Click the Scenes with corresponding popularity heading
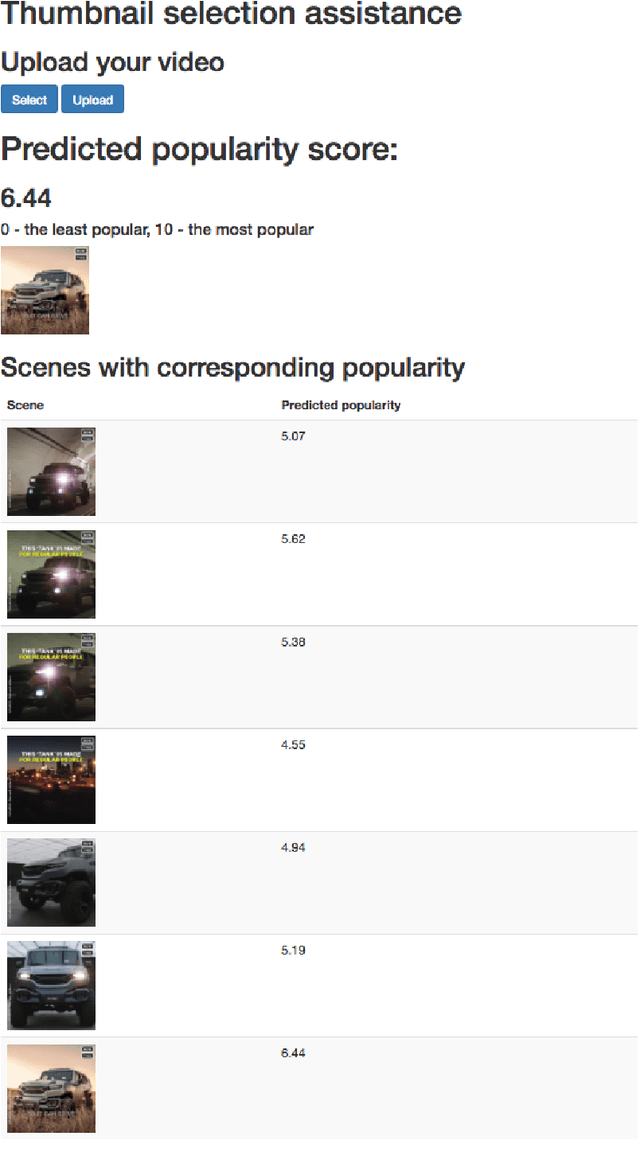Screen dimensions: 640x1164 232,367
